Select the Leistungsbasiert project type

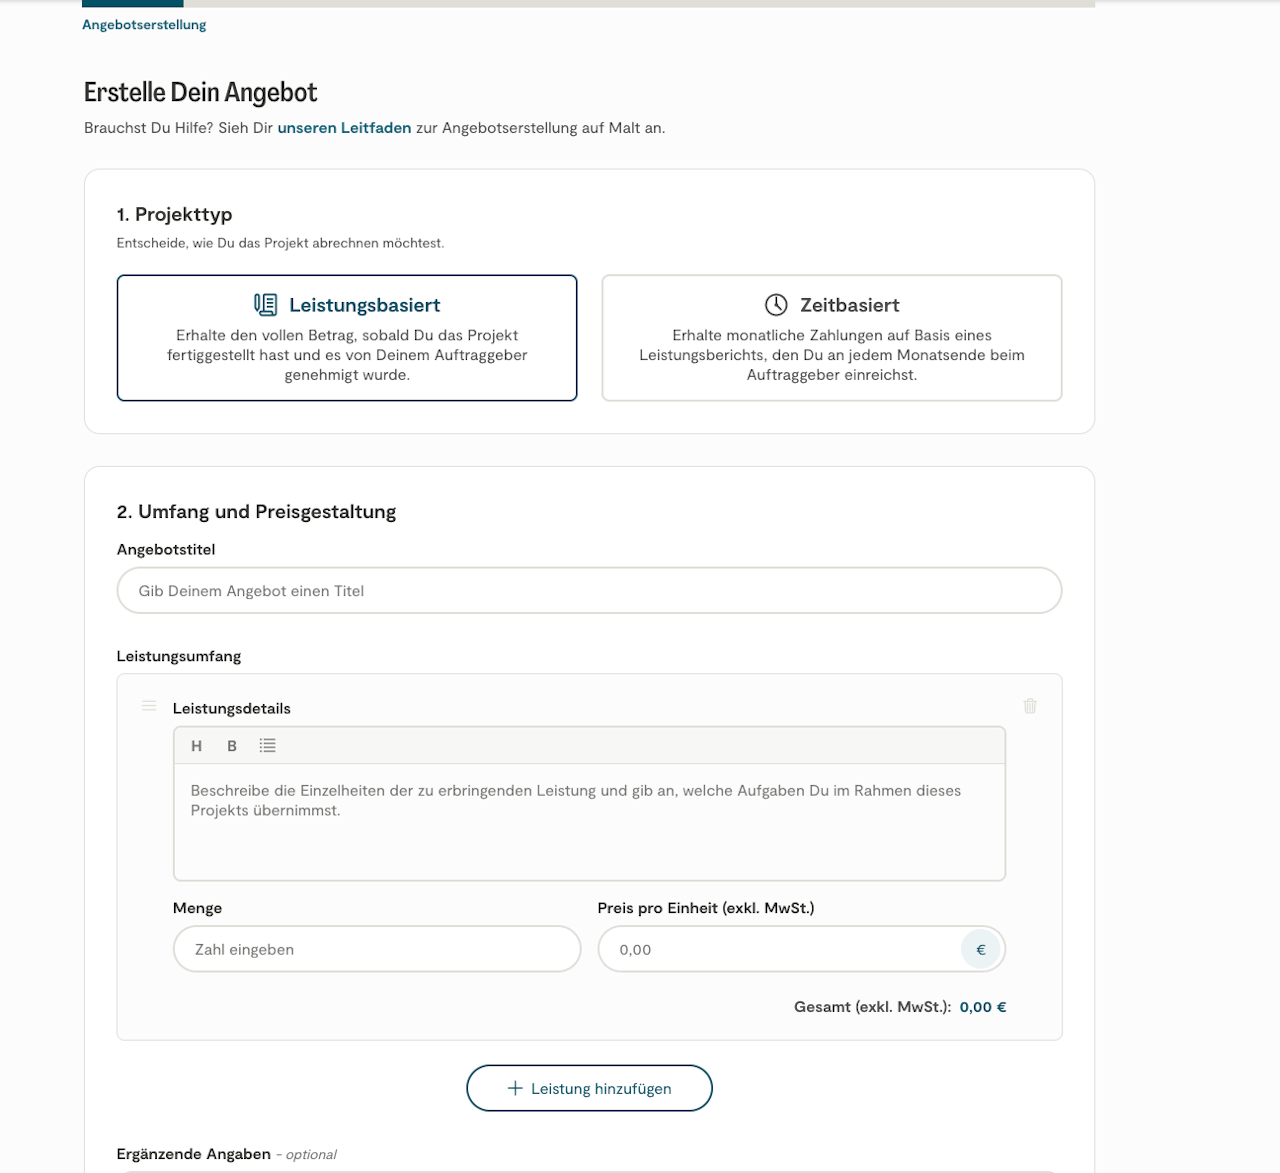coord(347,338)
